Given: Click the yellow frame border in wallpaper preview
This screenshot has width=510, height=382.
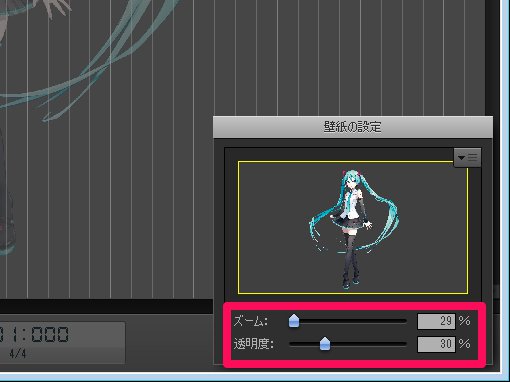Looking at the screenshot, I should pyautogui.click(x=353, y=162).
